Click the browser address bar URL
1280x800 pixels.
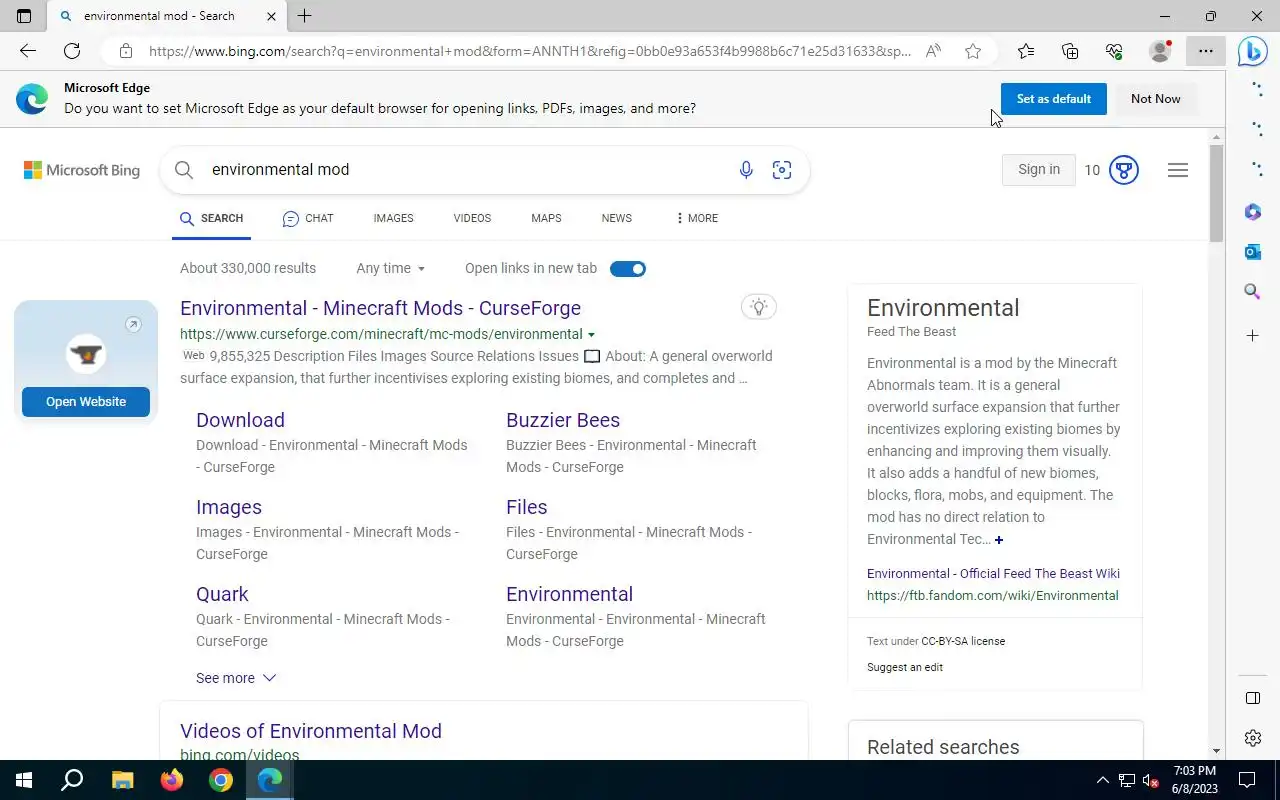(530, 51)
